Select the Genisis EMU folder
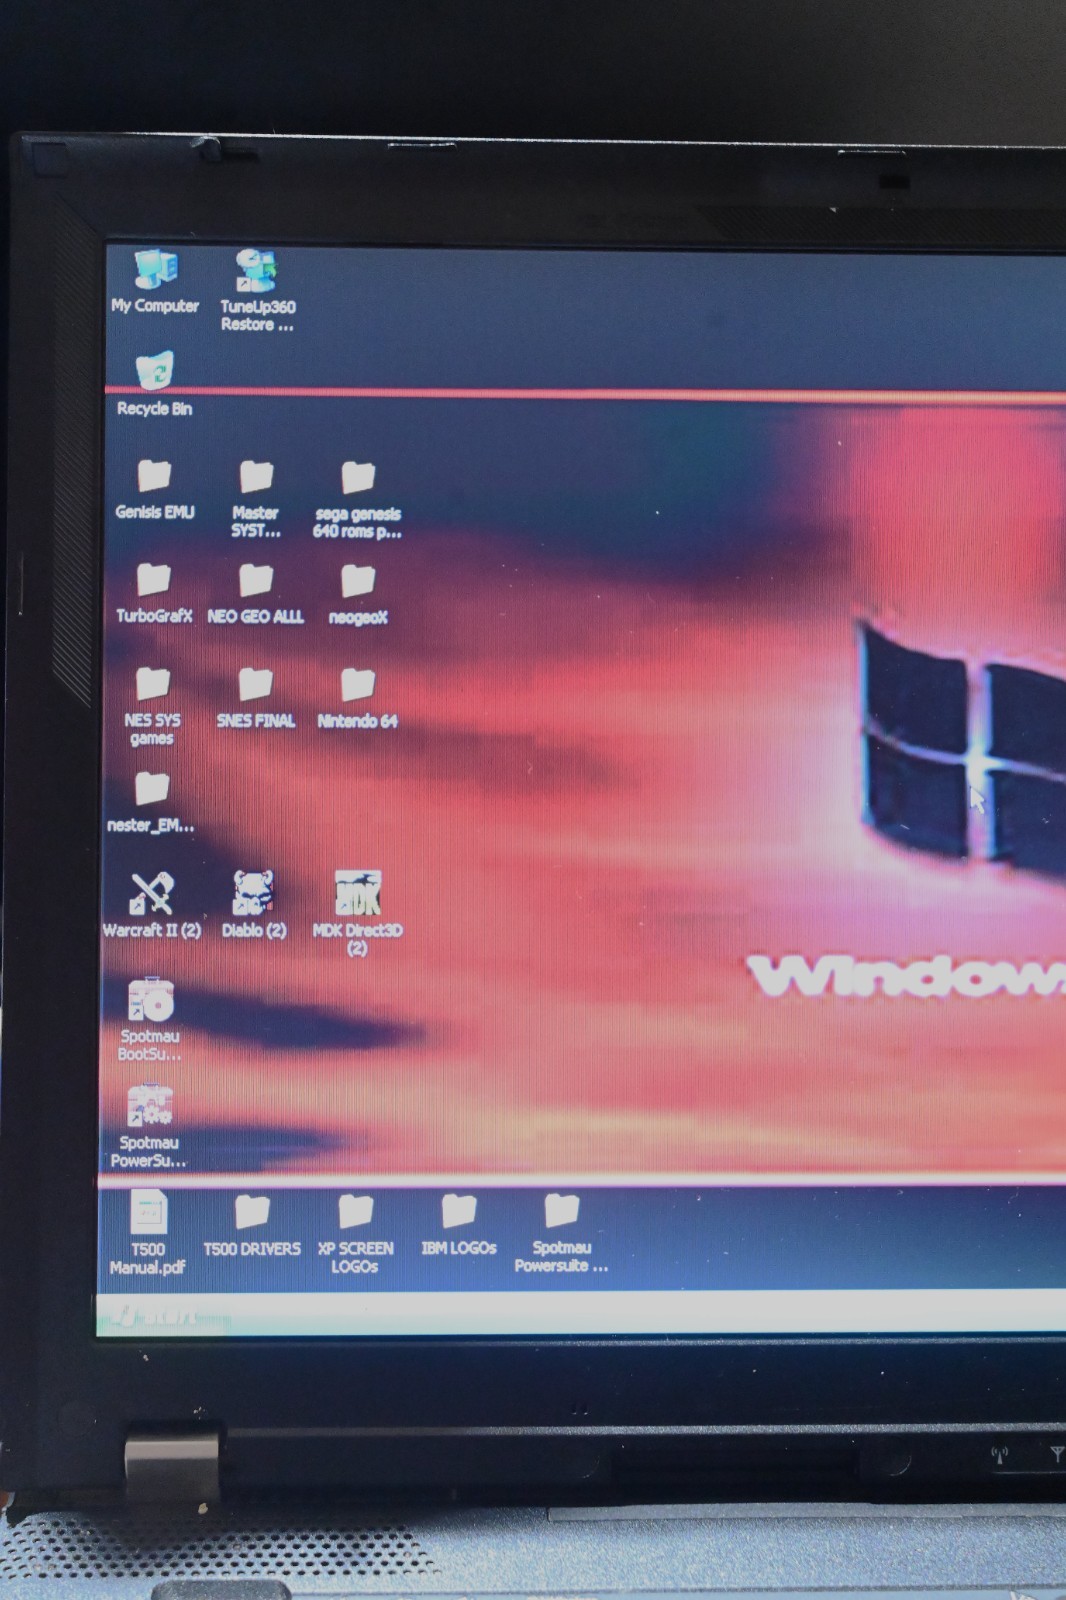 point(154,490)
